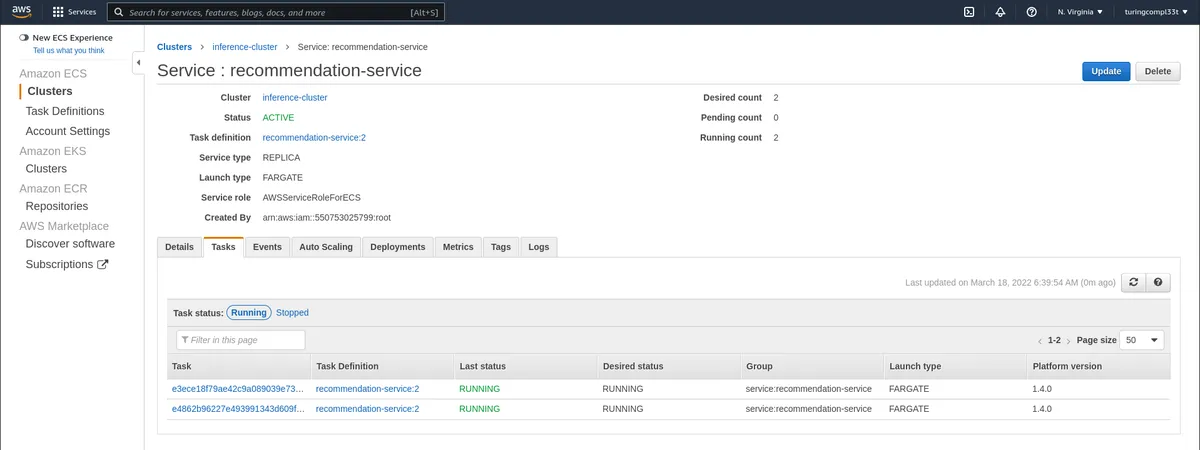Click the AWS logo home icon
This screenshot has height=450, width=1200.
(x=22, y=12)
